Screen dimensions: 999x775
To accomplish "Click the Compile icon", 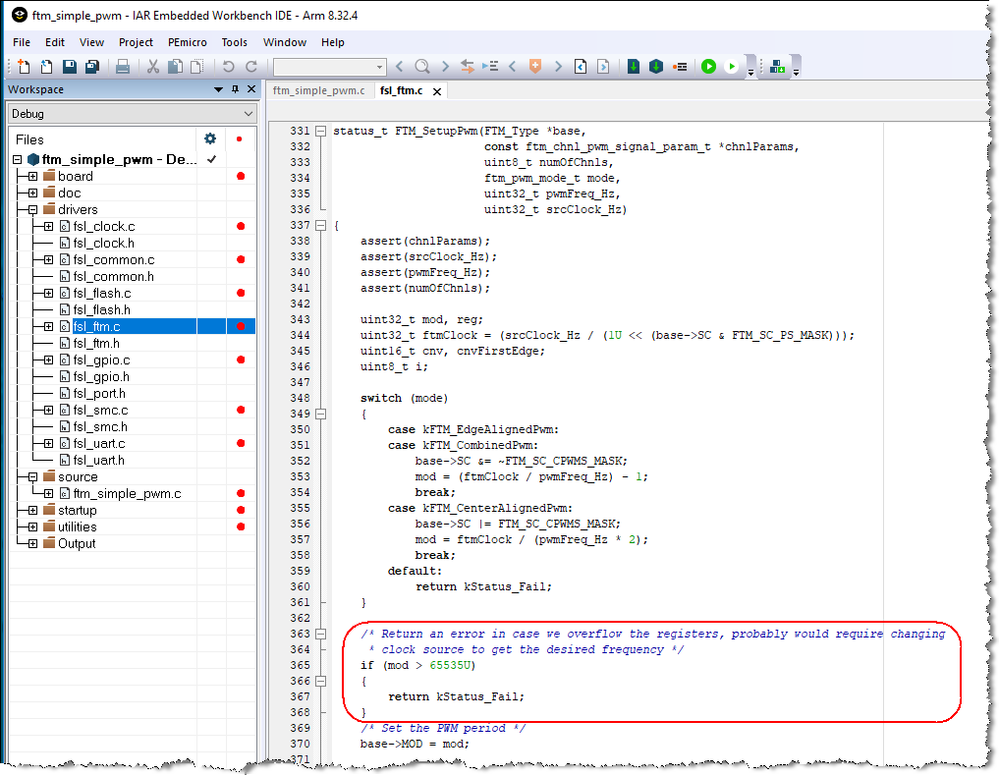I will [x=633, y=66].
